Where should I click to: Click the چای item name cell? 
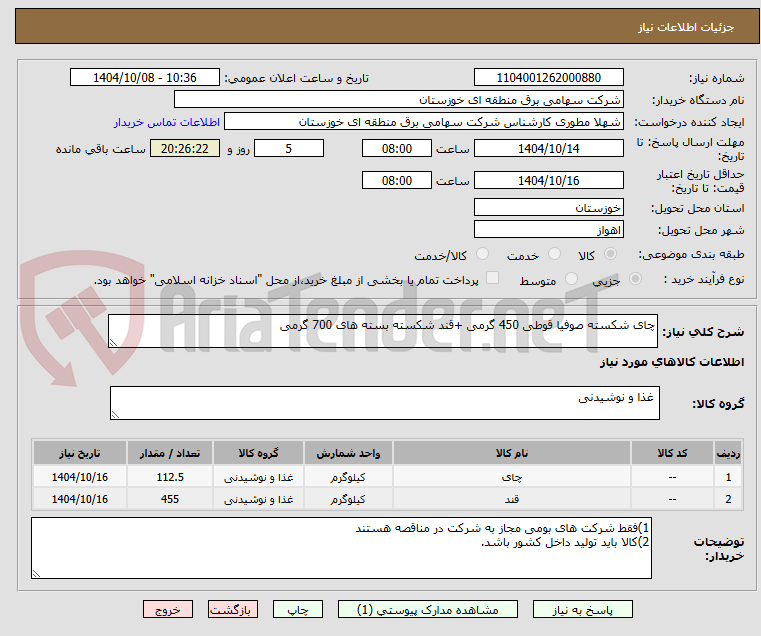pyautogui.click(x=512, y=477)
